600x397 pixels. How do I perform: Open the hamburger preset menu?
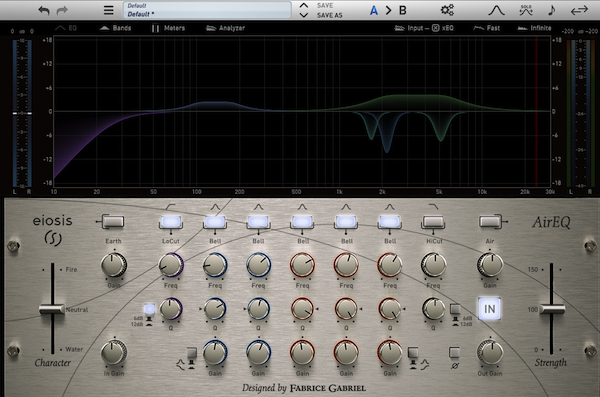[x=109, y=10]
